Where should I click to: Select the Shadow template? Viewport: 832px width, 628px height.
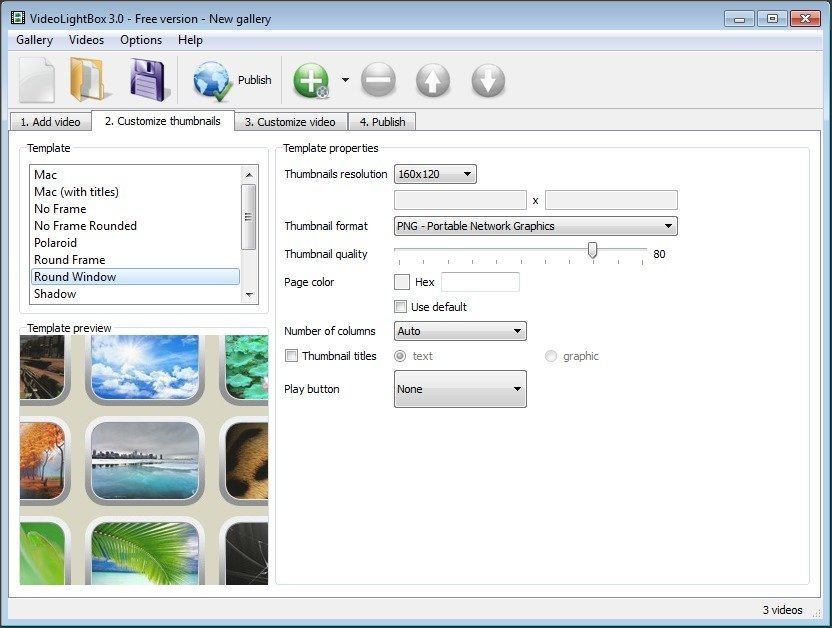coord(136,293)
